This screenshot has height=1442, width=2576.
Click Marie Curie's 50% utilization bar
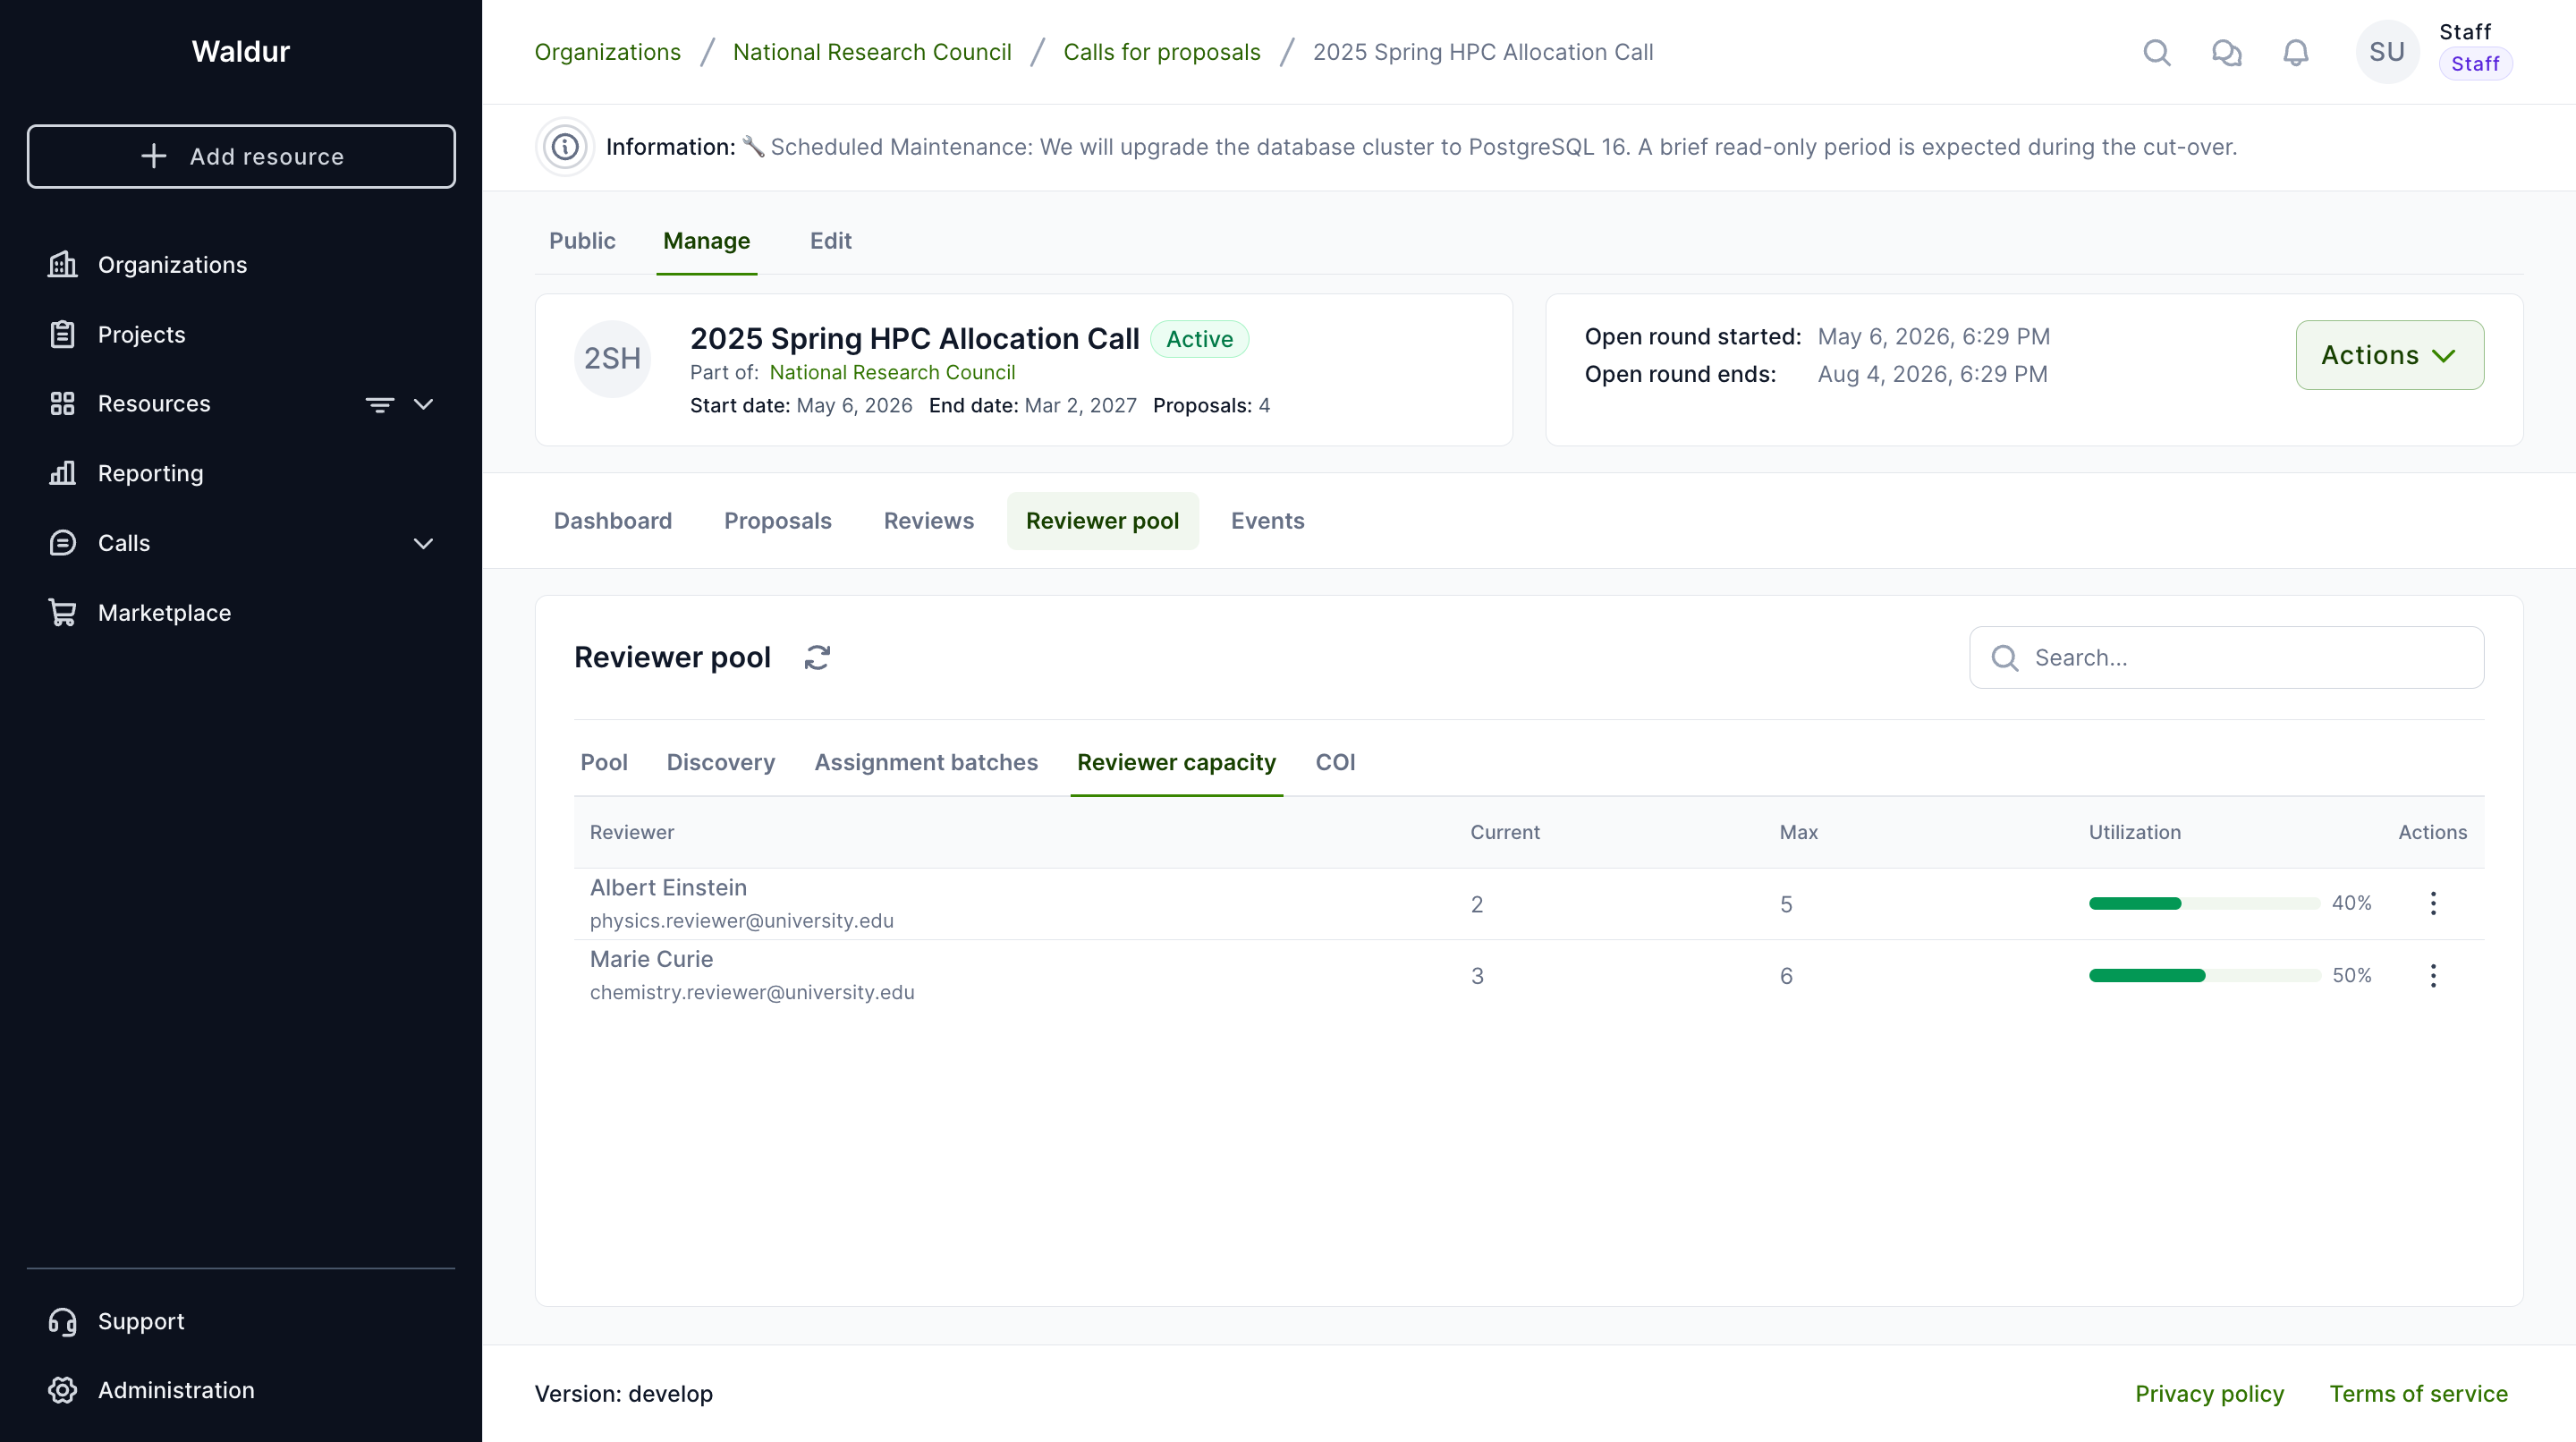click(2204, 975)
